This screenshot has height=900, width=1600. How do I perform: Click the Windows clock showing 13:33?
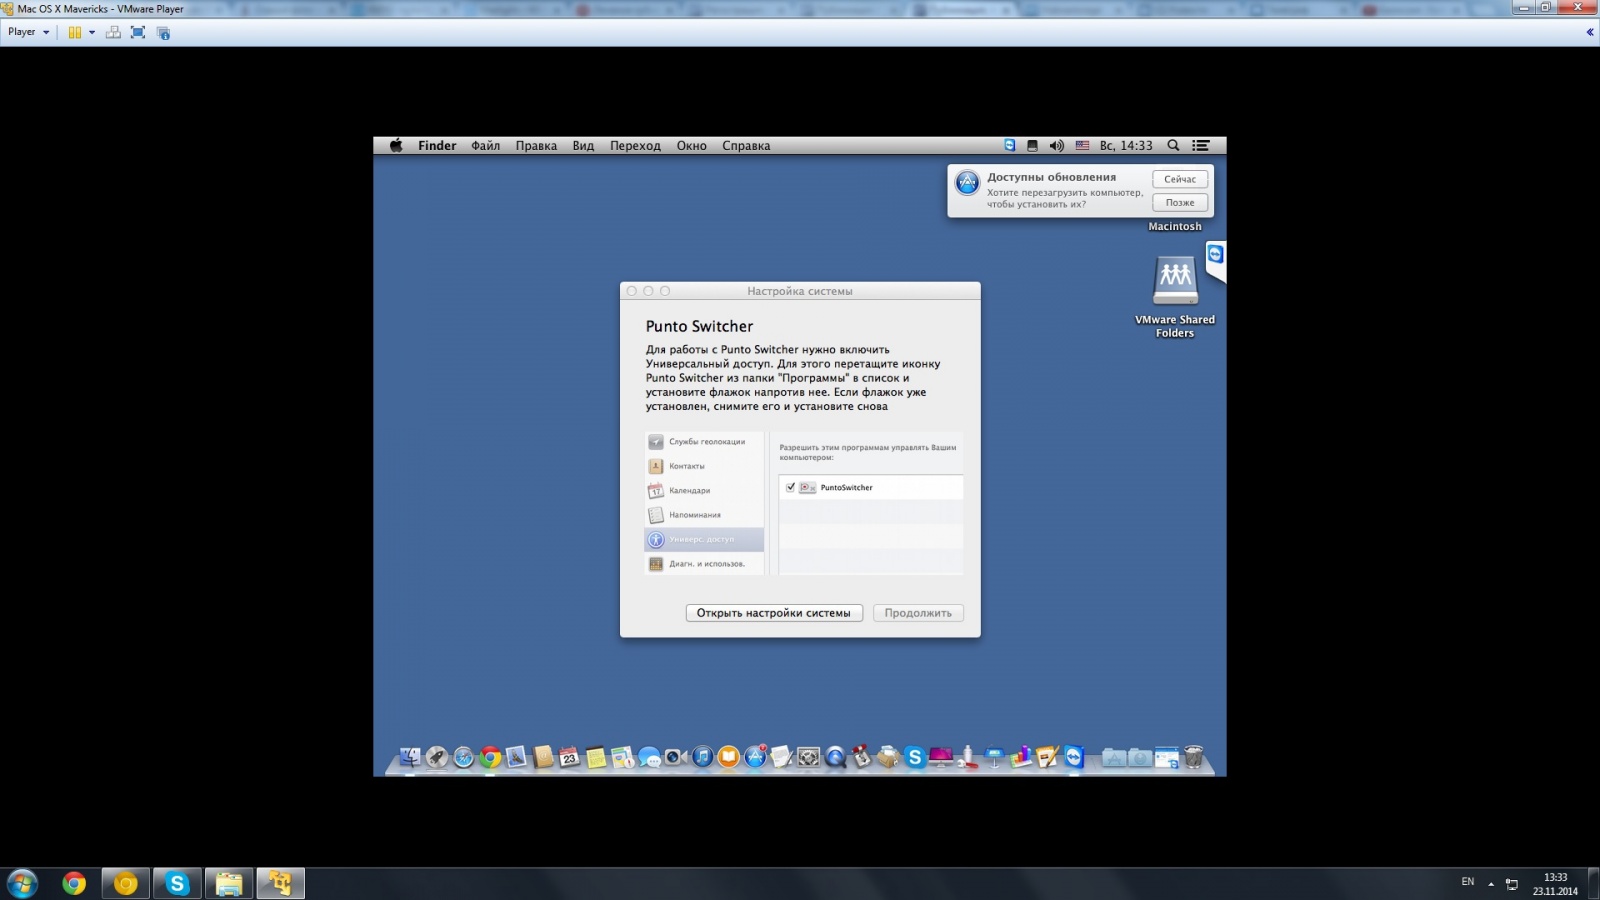pyautogui.click(x=1555, y=884)
